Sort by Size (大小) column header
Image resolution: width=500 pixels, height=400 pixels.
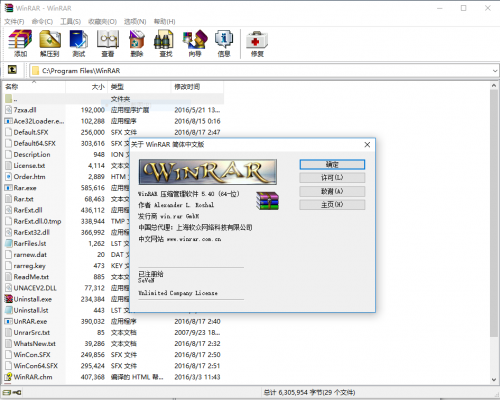87,87
